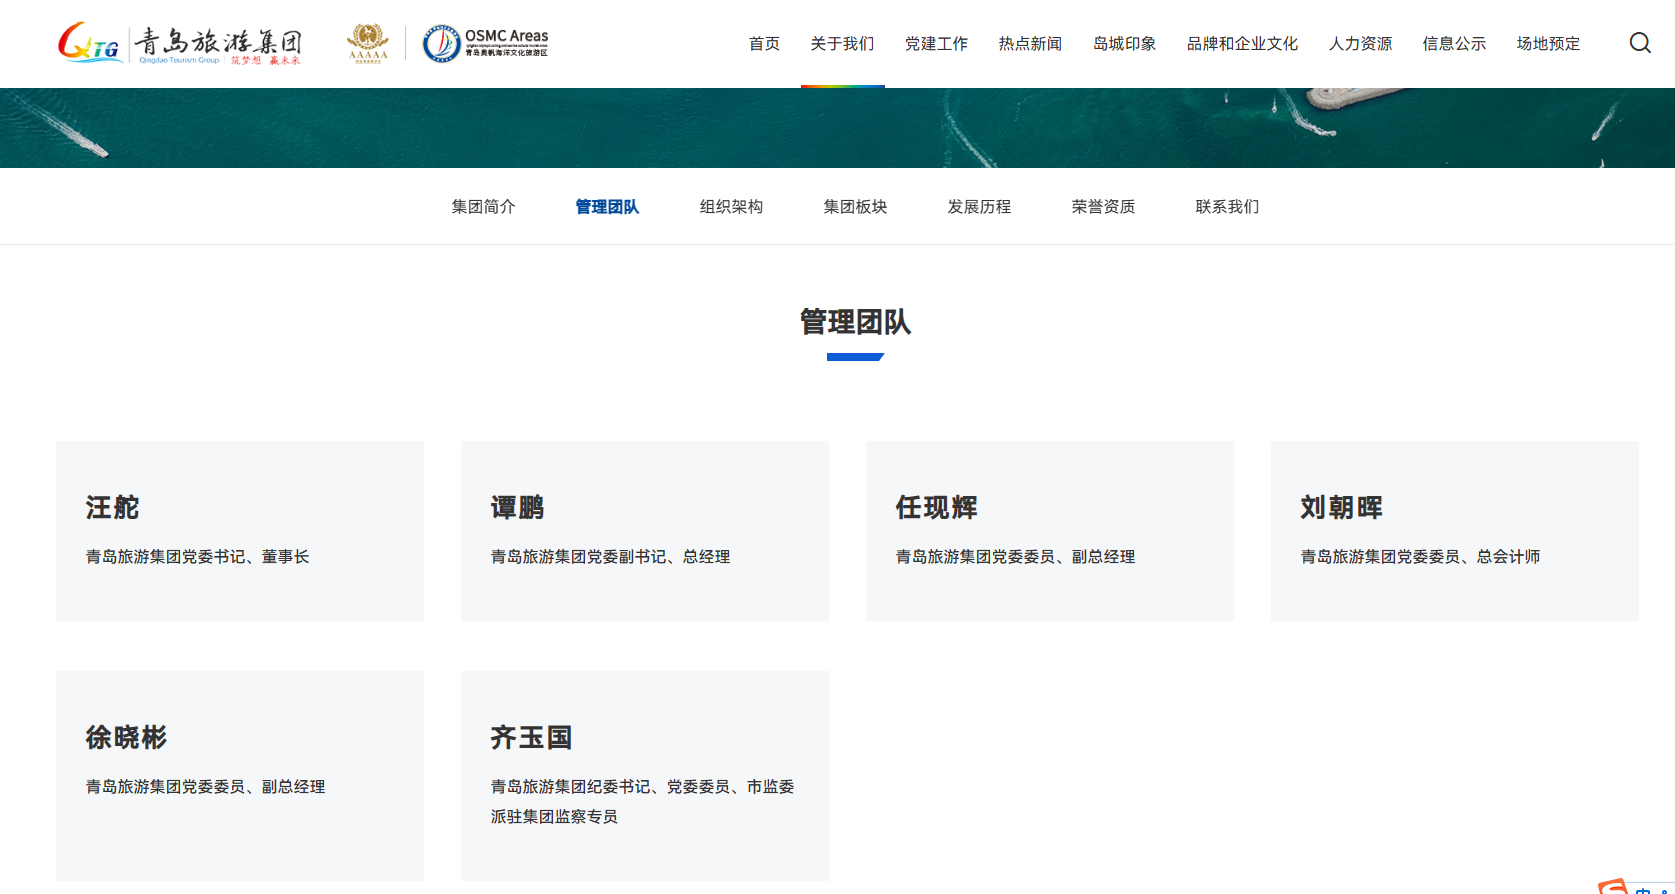1675x894 pixels.
Task: Open the 信息公示 menu item
Action: point(1454,44)
